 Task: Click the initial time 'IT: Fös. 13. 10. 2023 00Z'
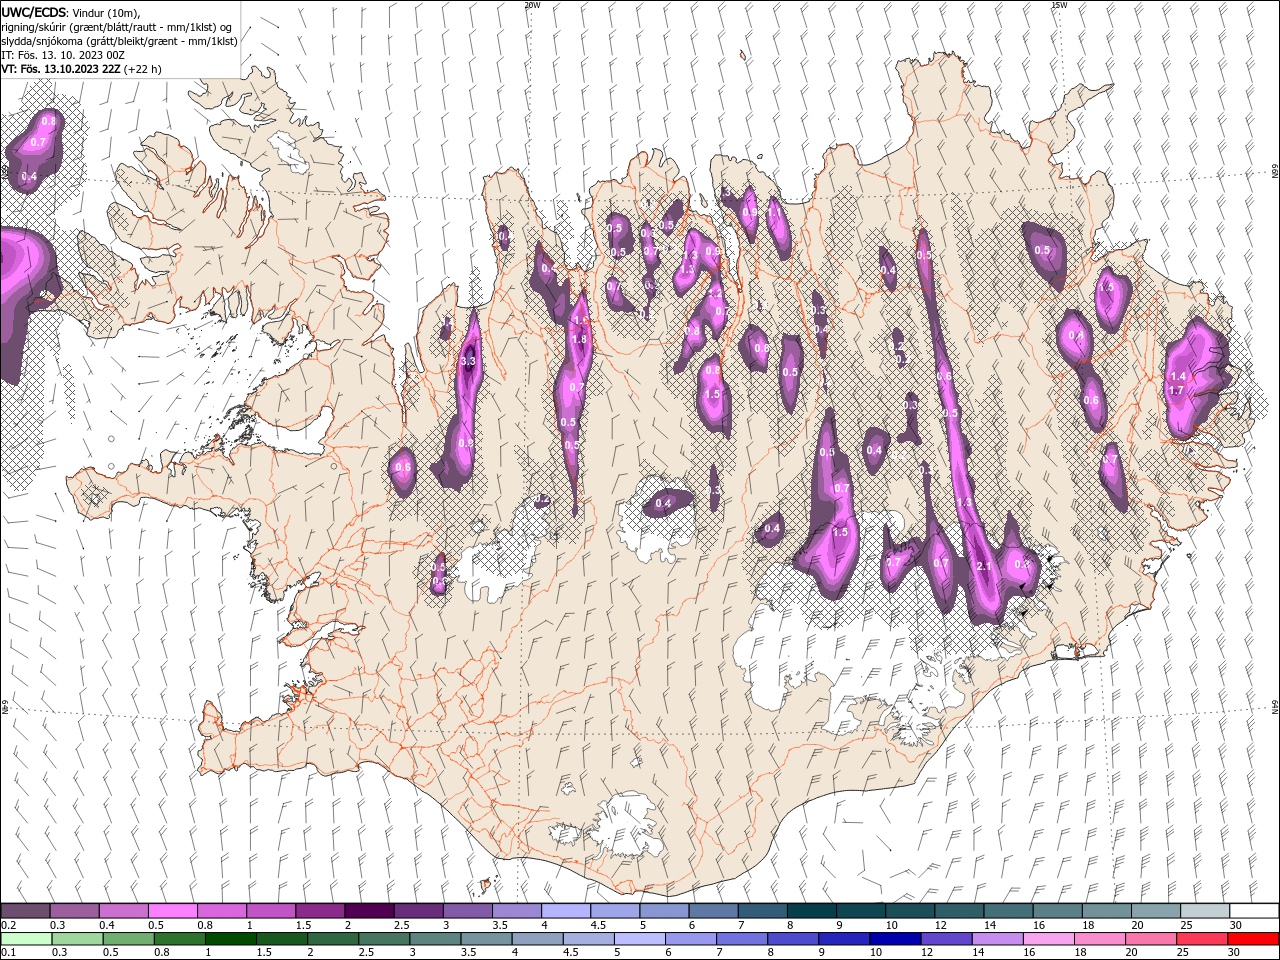tap(63, 55)
